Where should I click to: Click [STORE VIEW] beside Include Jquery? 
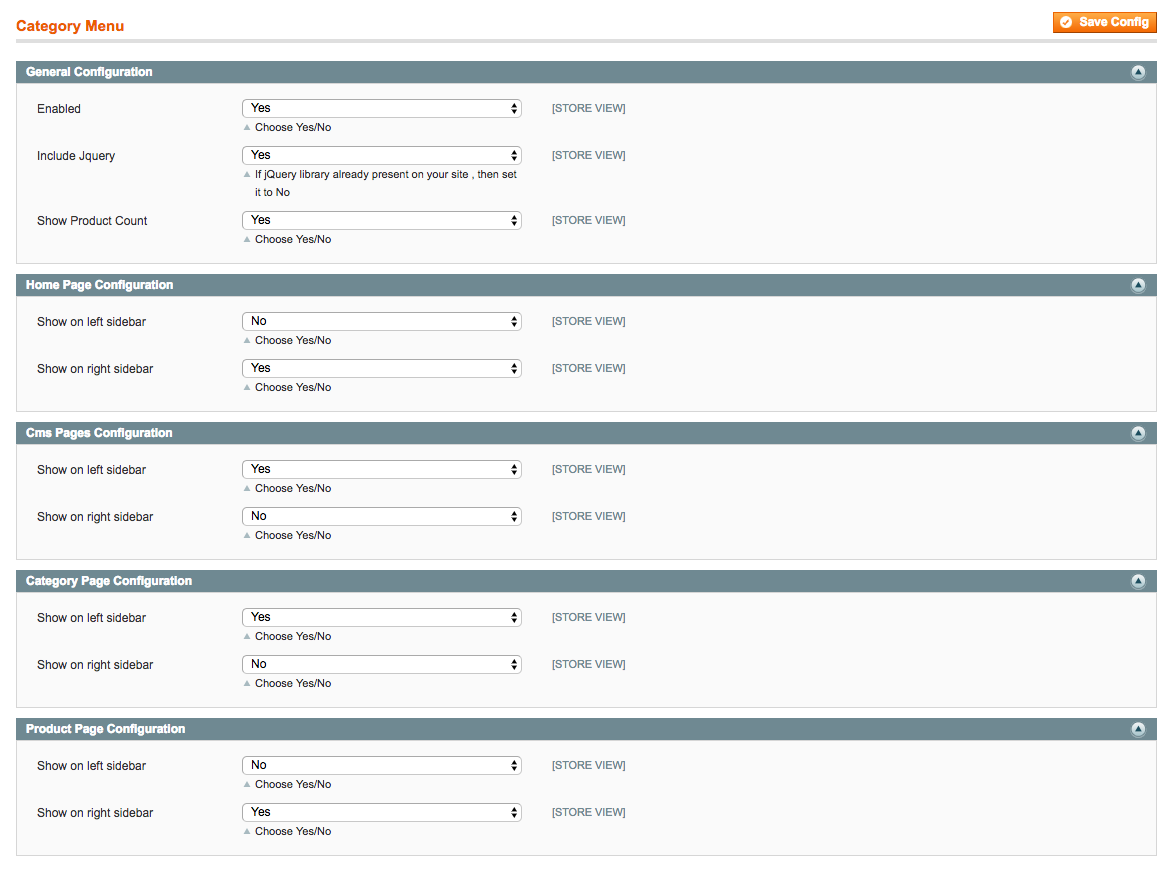click(x=588, y=156)
